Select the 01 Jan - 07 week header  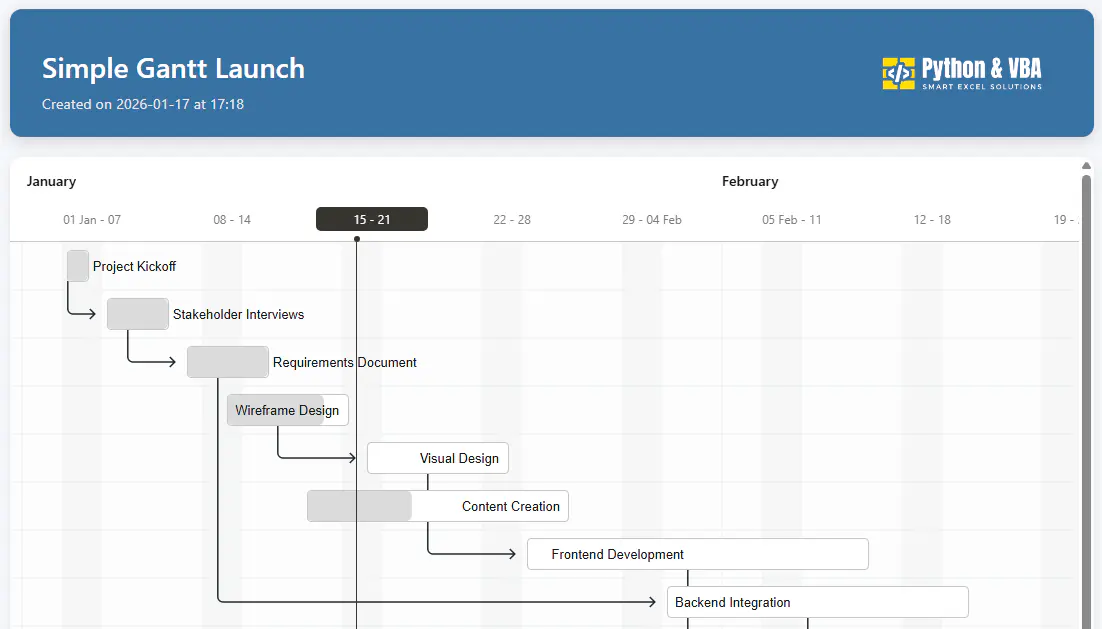click(92, 219)
